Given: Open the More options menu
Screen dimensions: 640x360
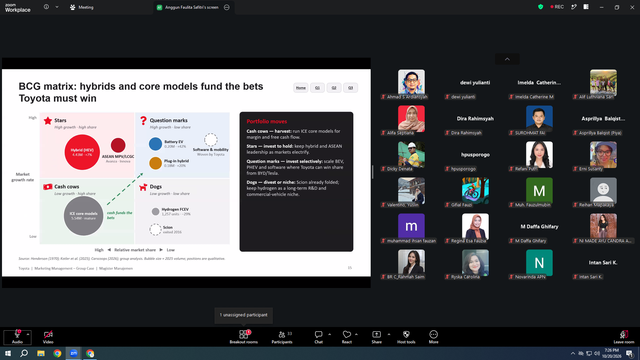Looking at the screenshot, I should 433,337.
